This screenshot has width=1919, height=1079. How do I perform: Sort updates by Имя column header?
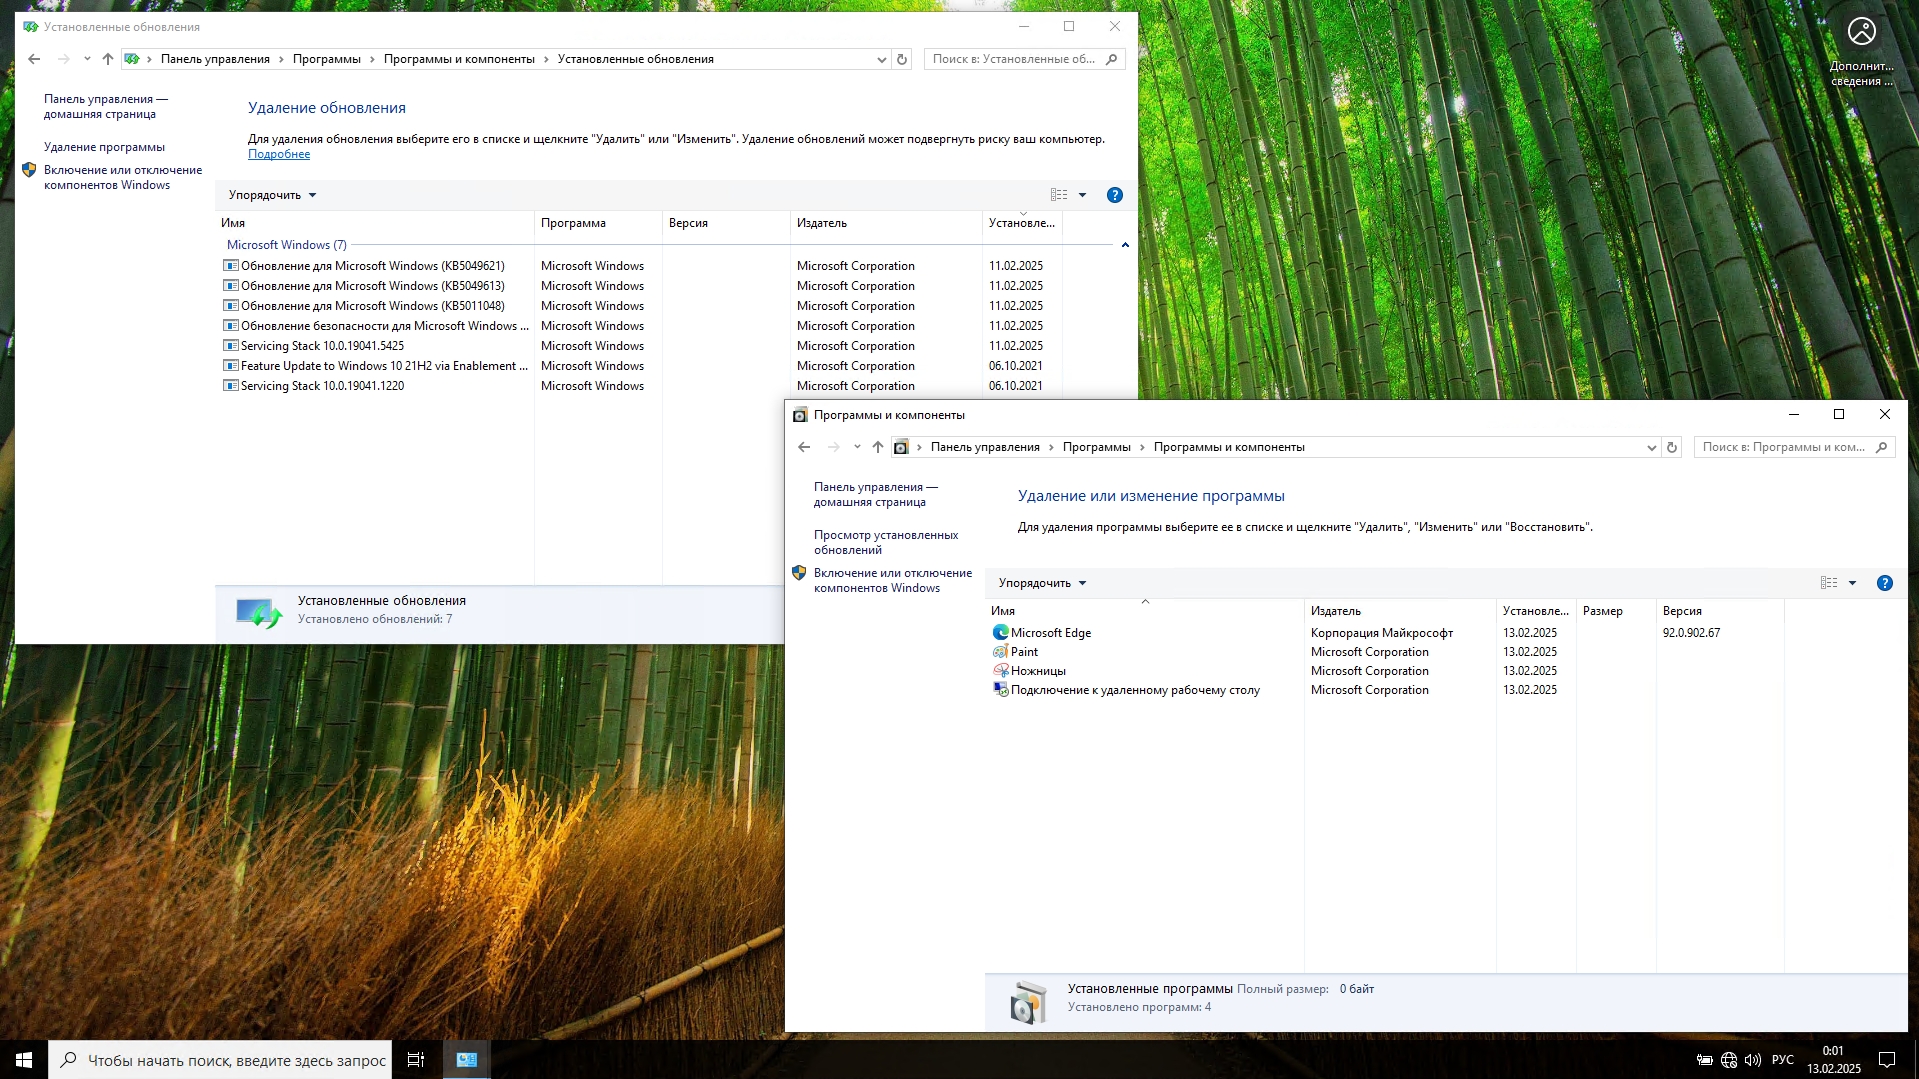click(375, 223)
